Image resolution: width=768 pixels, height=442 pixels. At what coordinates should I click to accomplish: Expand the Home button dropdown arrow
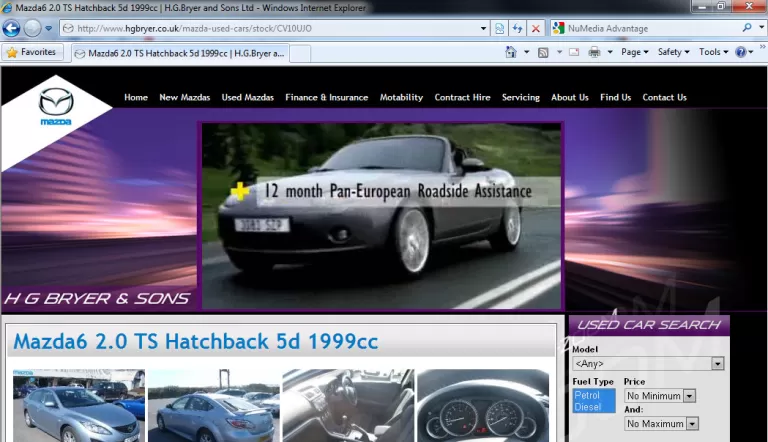coord(527,52)
